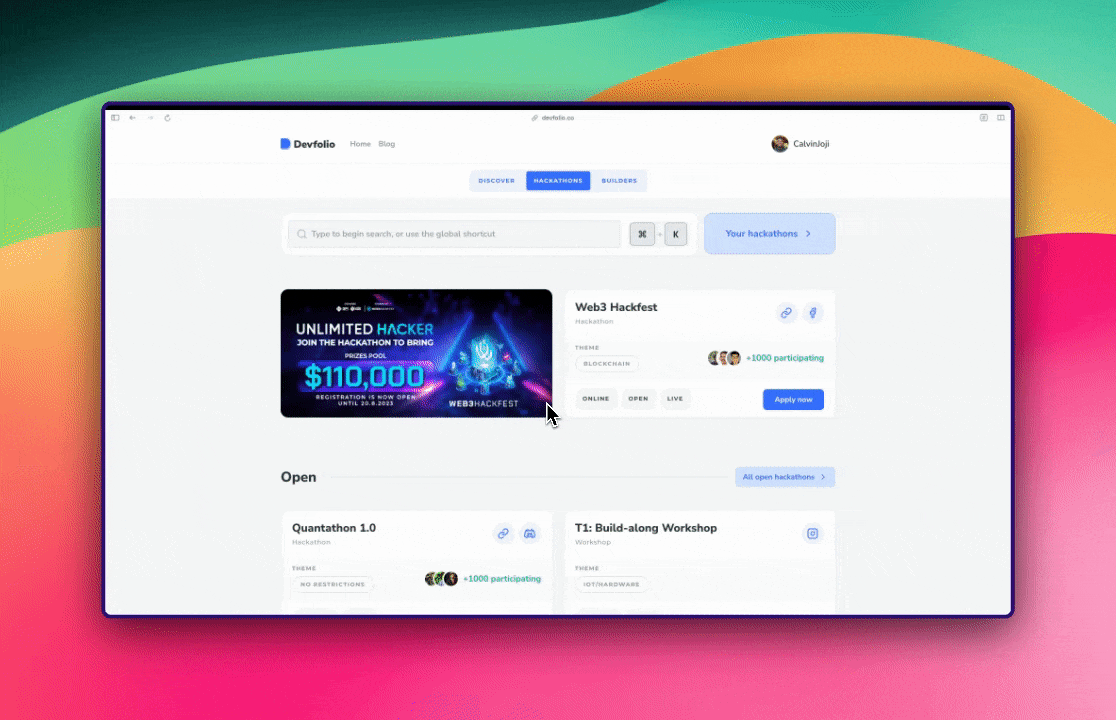Open the Web3 Hackfest title
The width and height of the screenshot is (1116, 720).
616,307
